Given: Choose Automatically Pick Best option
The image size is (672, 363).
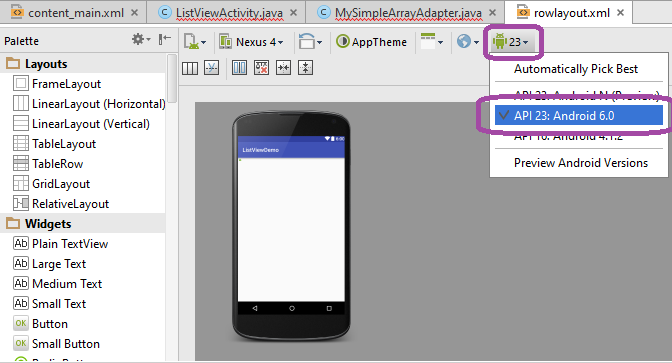Looking at the screenshot, I should point(576,69).
